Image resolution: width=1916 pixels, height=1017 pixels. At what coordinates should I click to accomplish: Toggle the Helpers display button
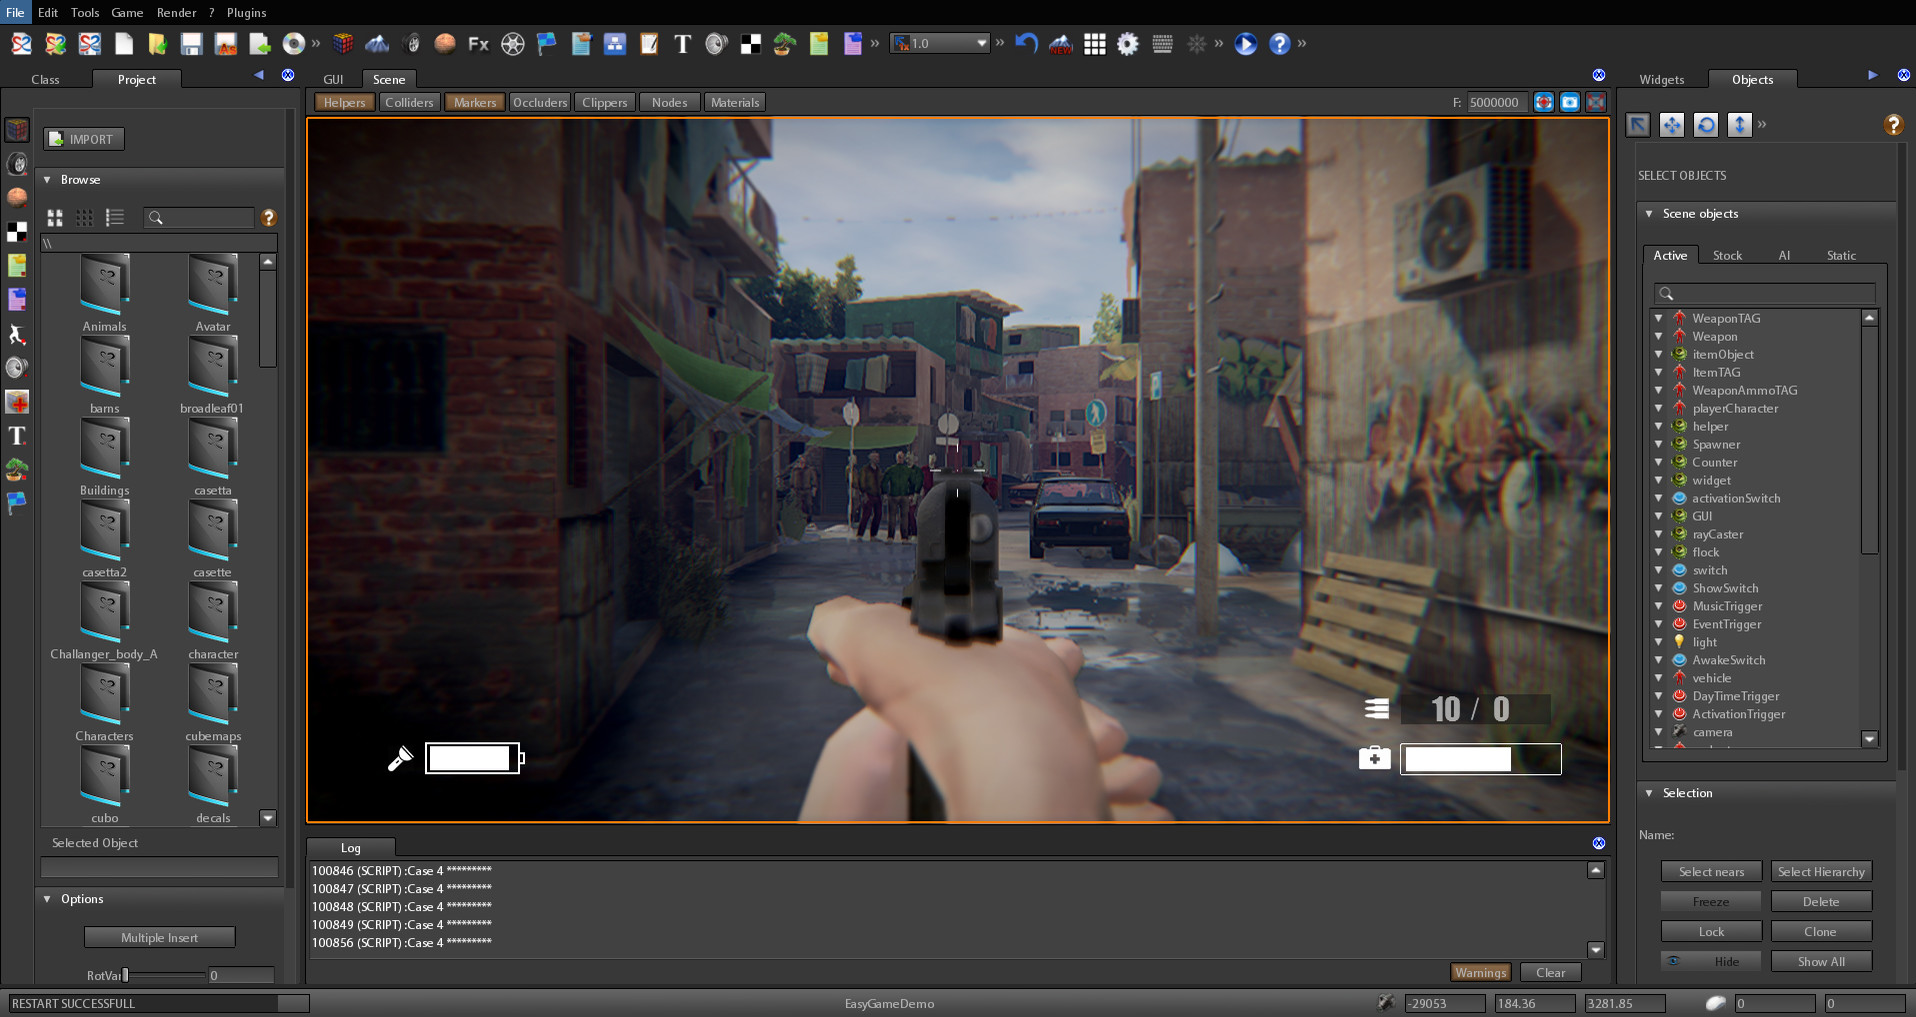click(344, 101)
